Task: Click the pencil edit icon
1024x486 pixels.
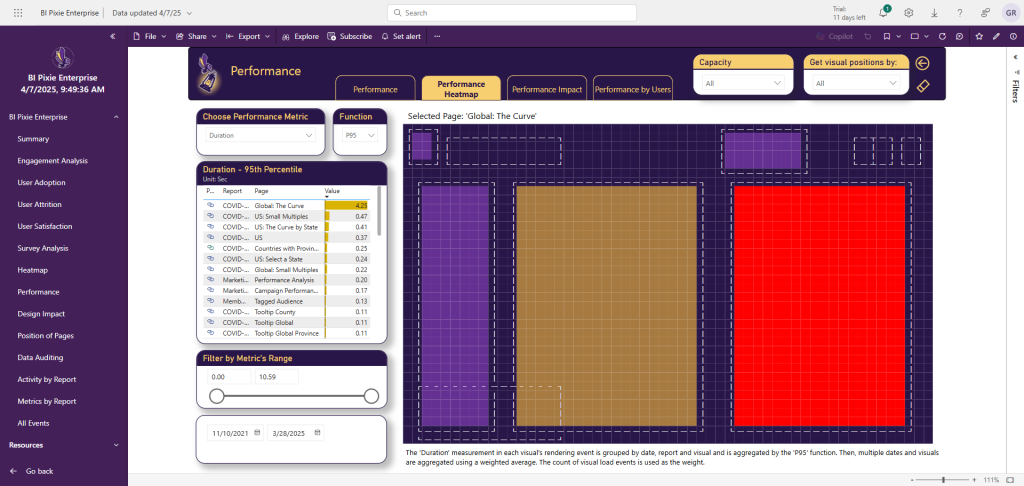Action: tap(996, 36)
